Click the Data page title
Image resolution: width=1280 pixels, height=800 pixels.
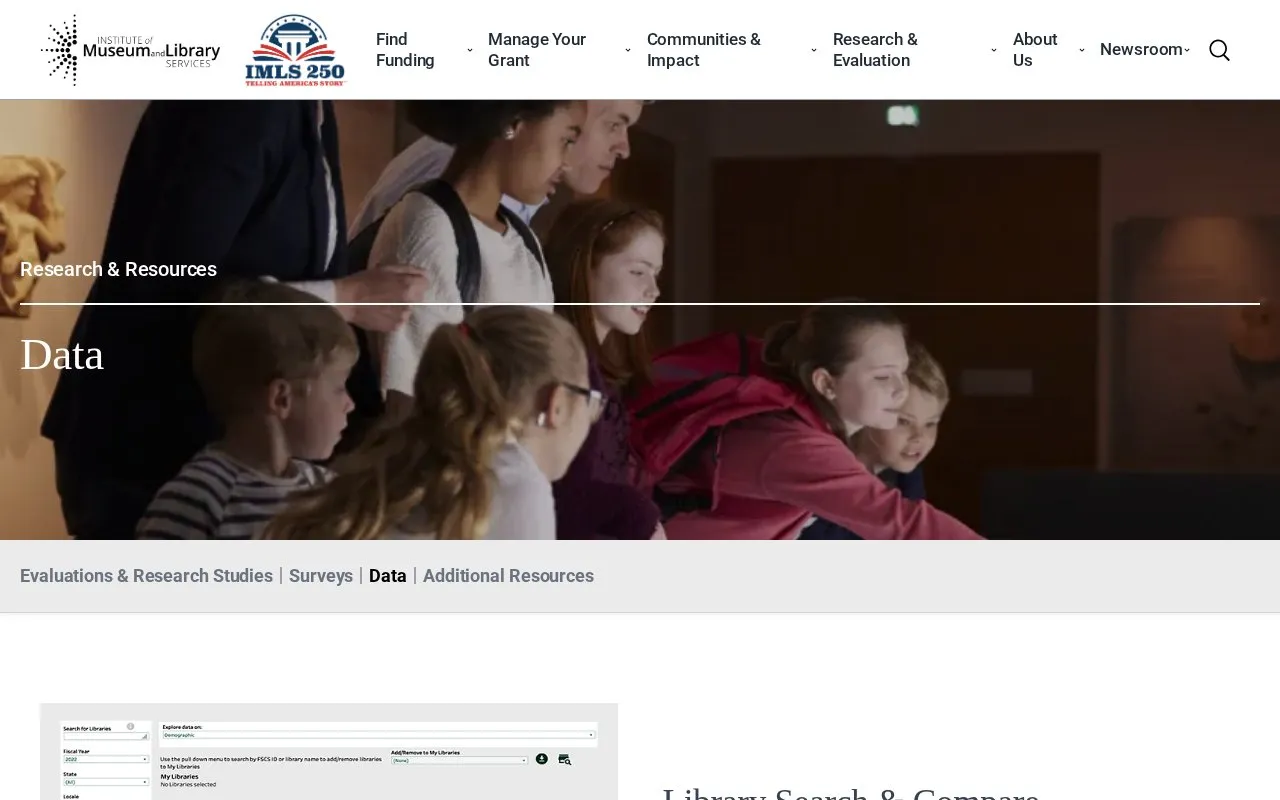click(62, 355)
